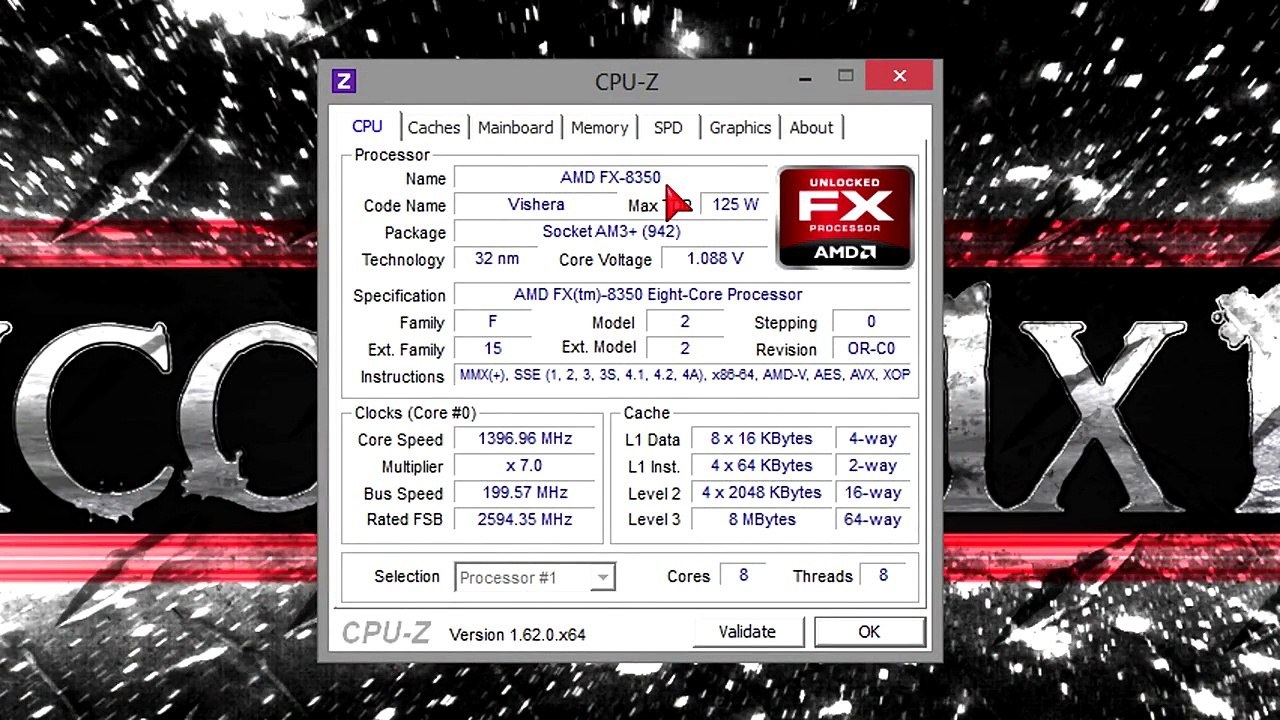Open the Caches tab
This screenshot has height=720, width=1280.
point(434,128)
